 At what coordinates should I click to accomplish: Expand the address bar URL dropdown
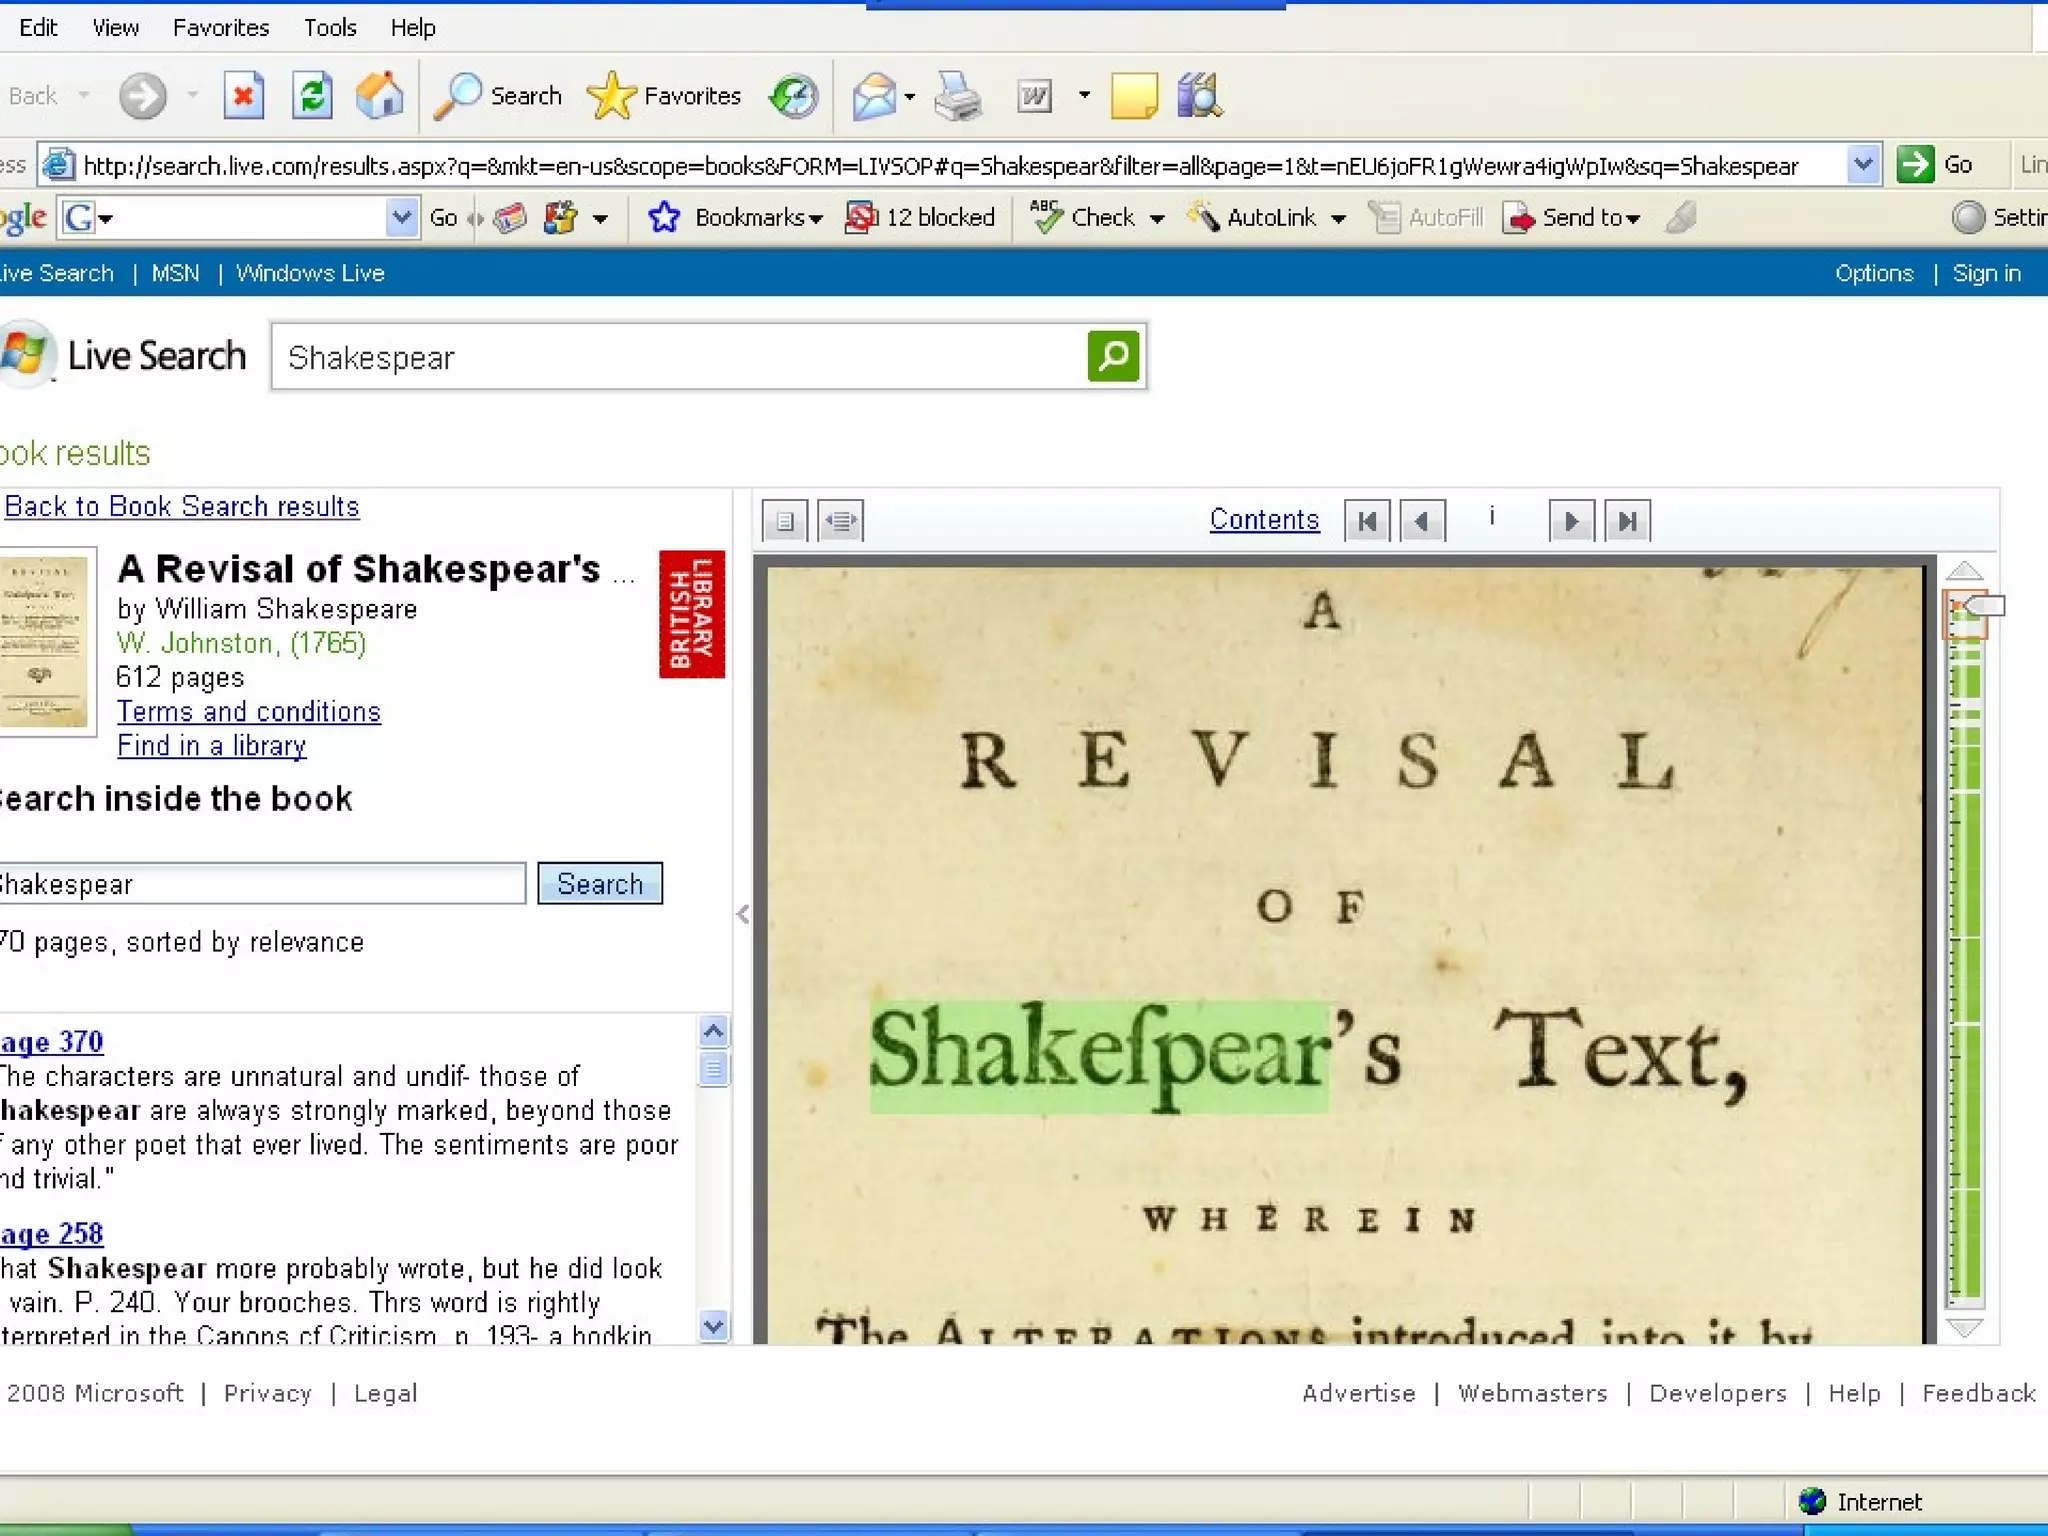pyautogui.click(x=1862, y=164)
